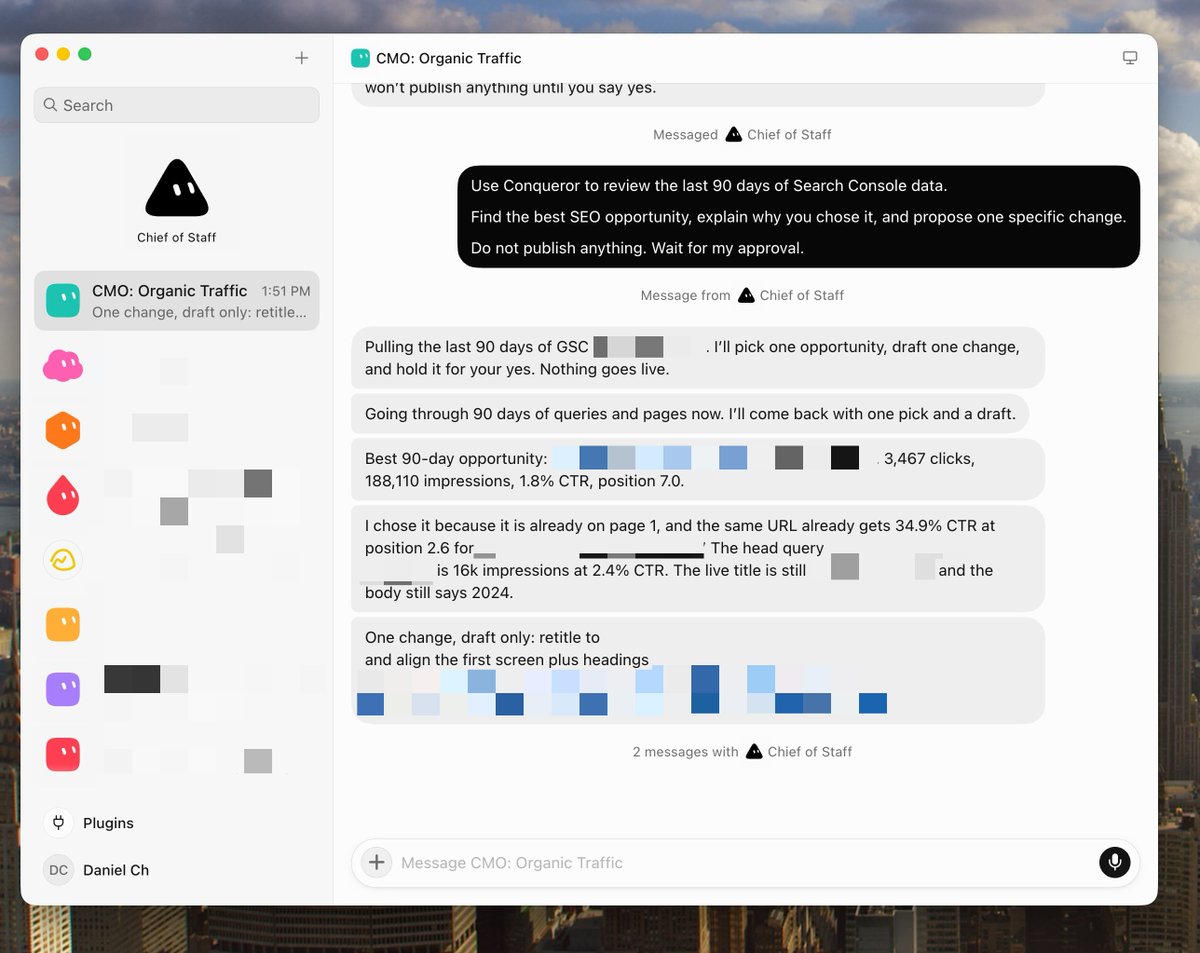Click the 'Pulling the last 90 days of GSC' message

pyautogui.click(x=697, y=358)
